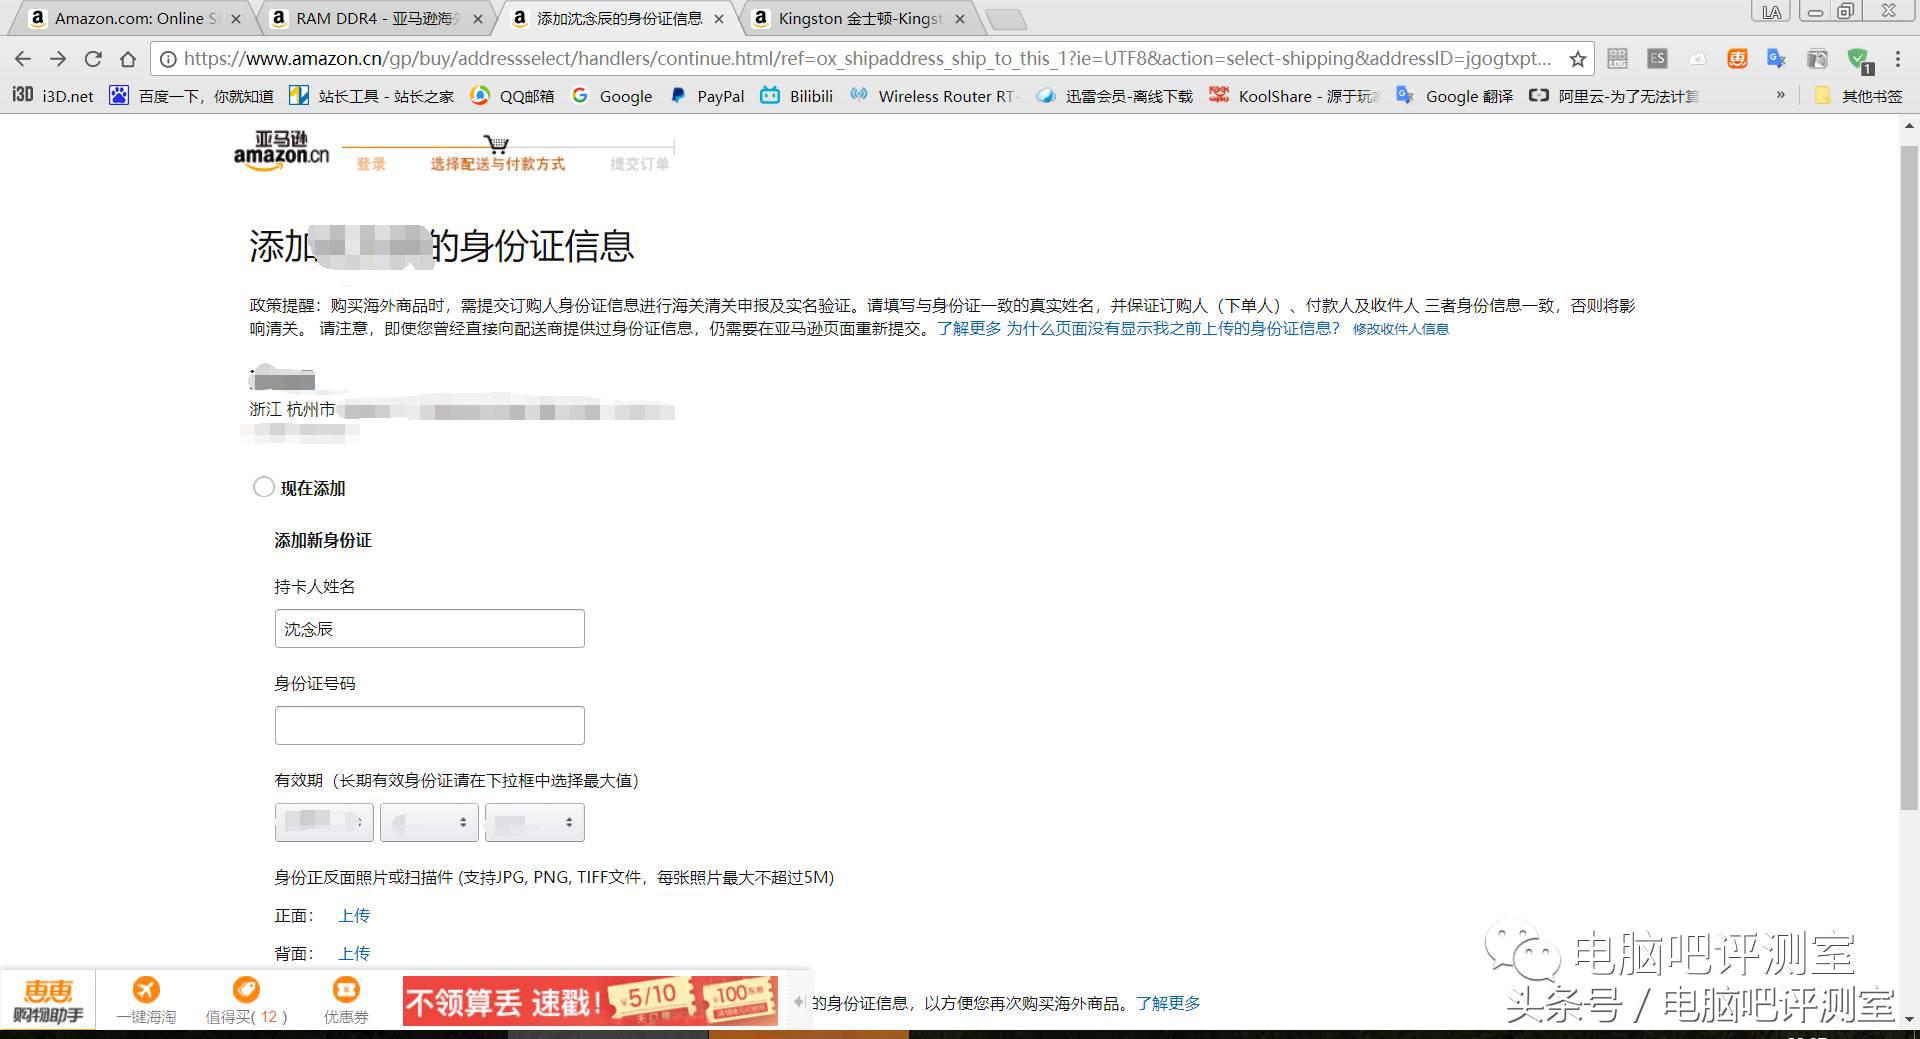Open the green shield extension with badge 1
This screenshot has width=1920, height=1039.
pyautogui.click(x=1858, y=59)
